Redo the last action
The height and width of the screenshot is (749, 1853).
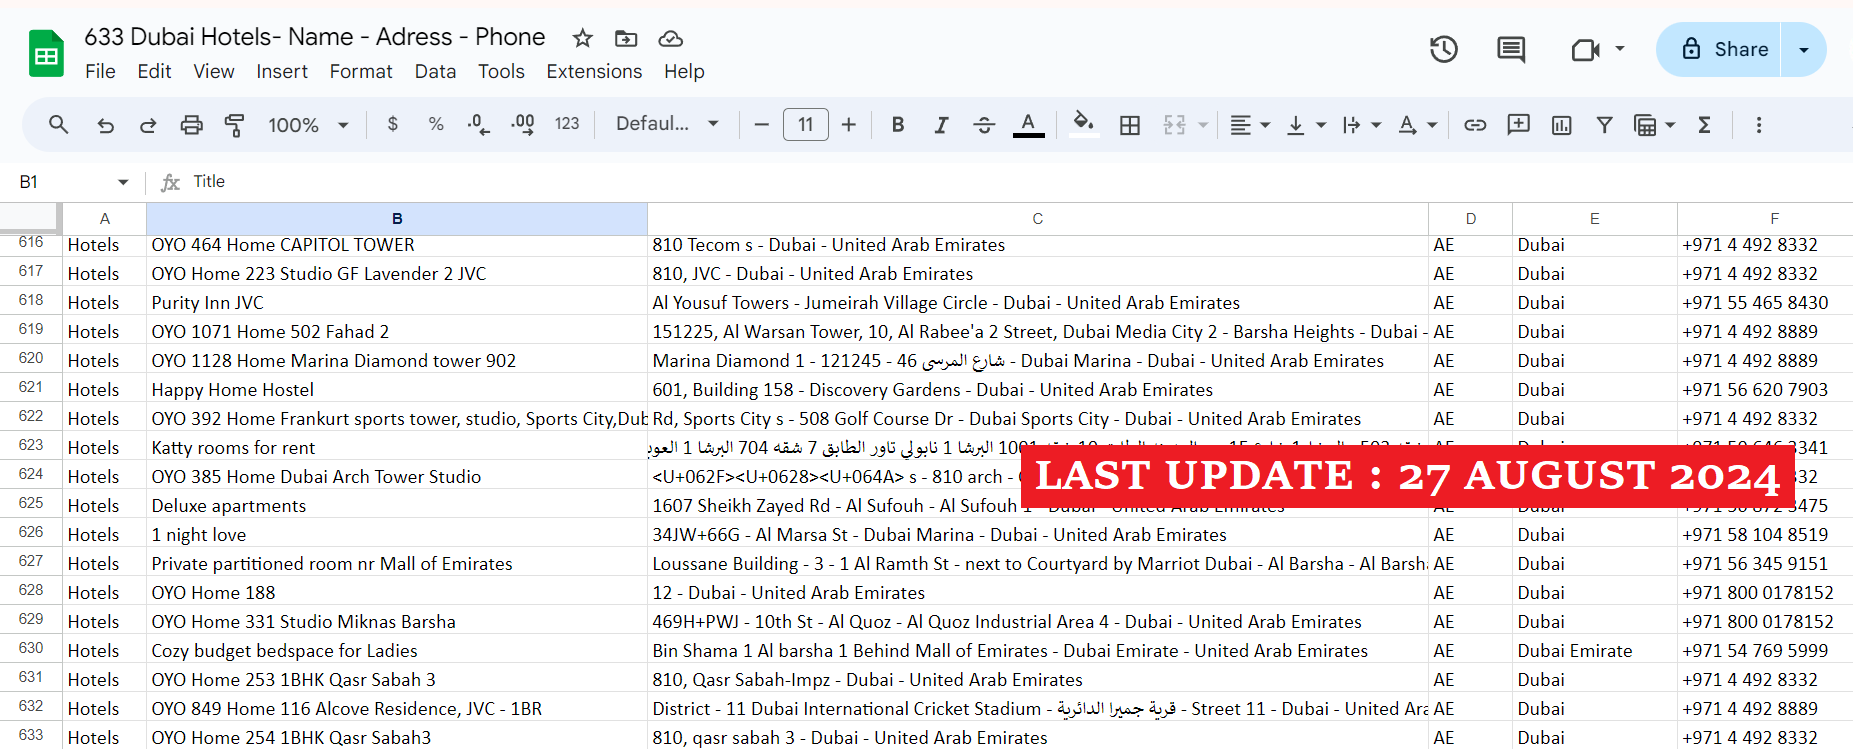click(x=148, y=125)
